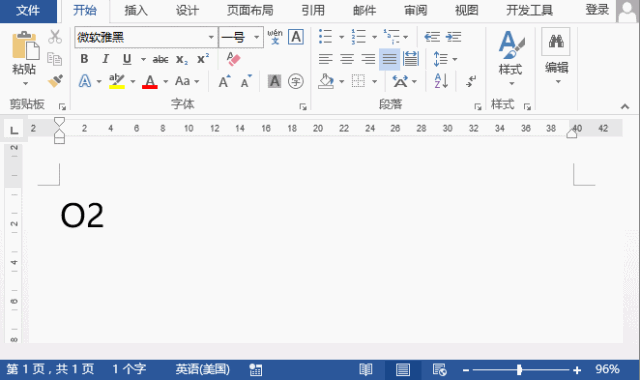The image size is (640, 380).
Task: Switch to the 插入 Insert tab
Action: 136,11
